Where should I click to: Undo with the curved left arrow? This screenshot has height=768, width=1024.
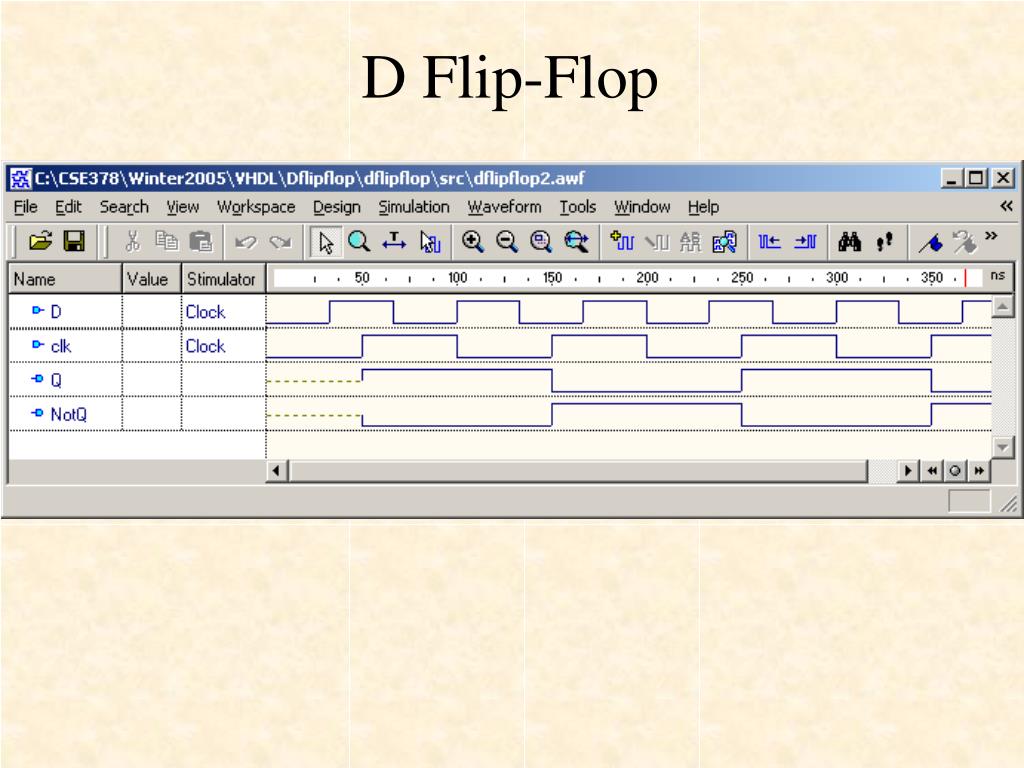[x=246, y=242]
